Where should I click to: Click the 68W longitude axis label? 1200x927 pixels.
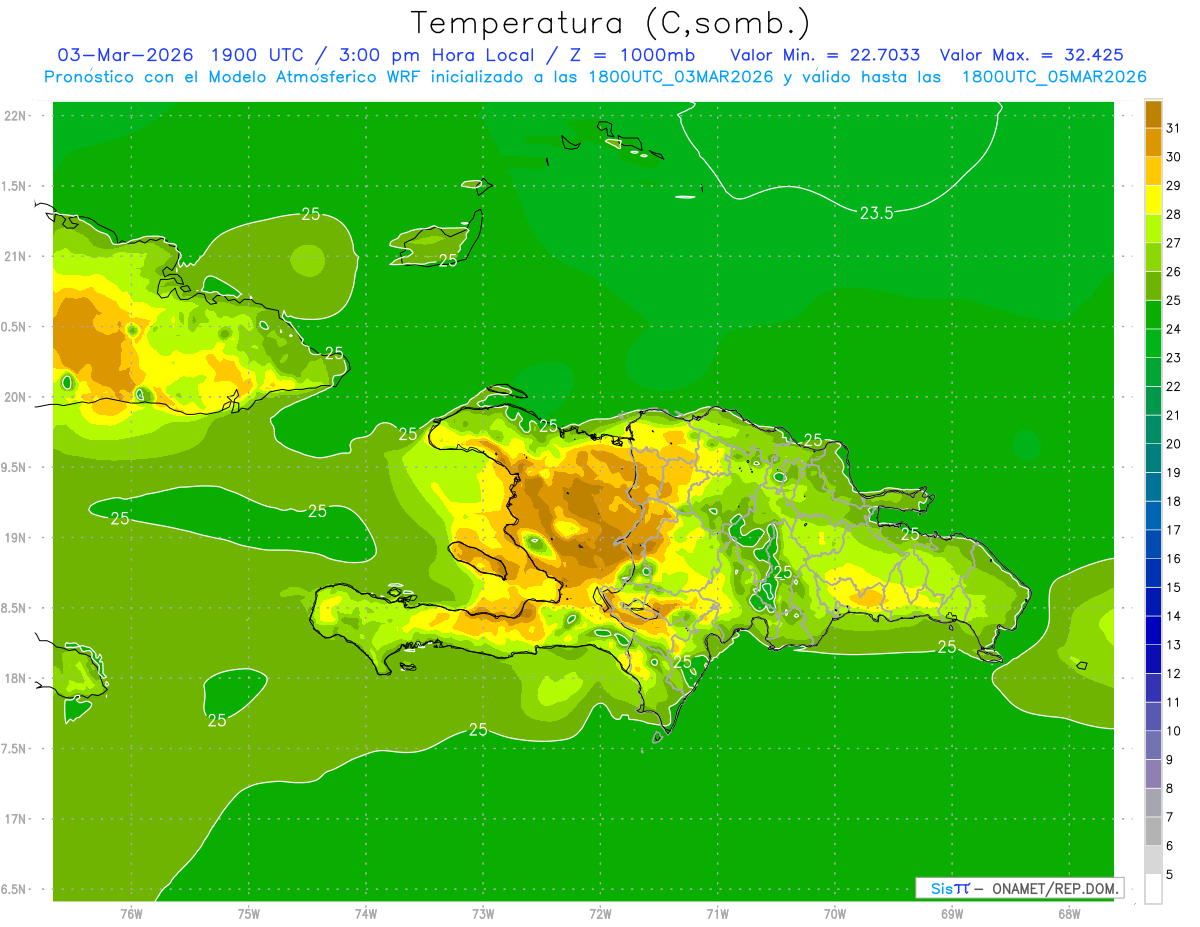point(1068,914)
